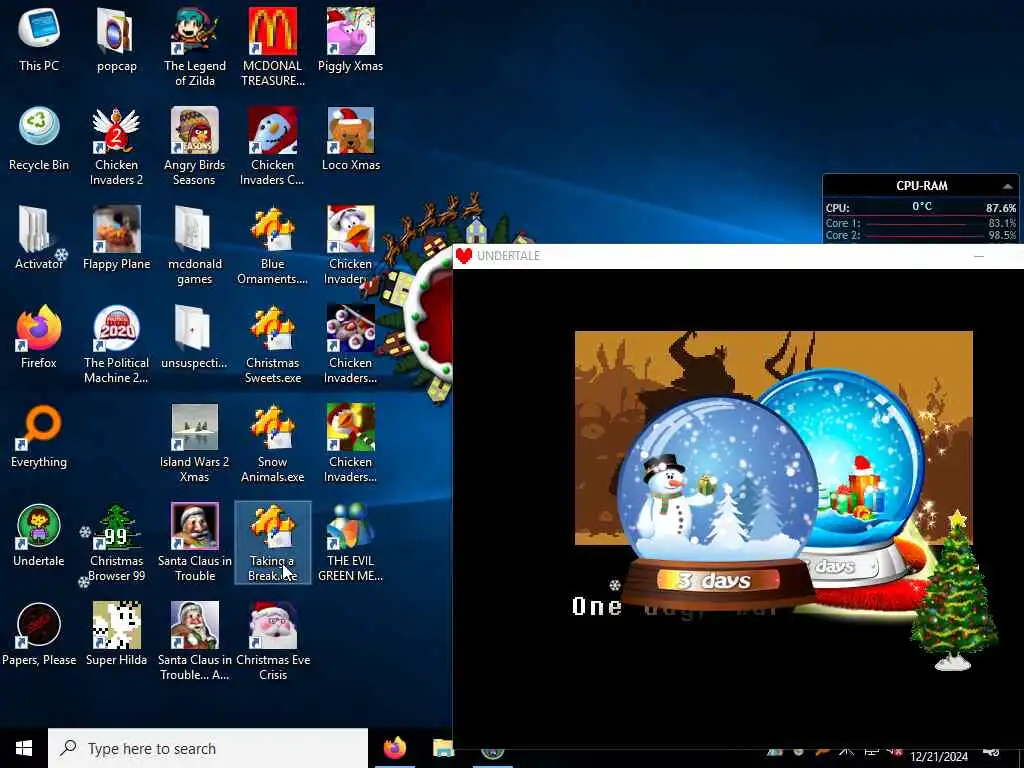
Task: Click the decorated Christmas tree widget
Action: click(954, 591)
